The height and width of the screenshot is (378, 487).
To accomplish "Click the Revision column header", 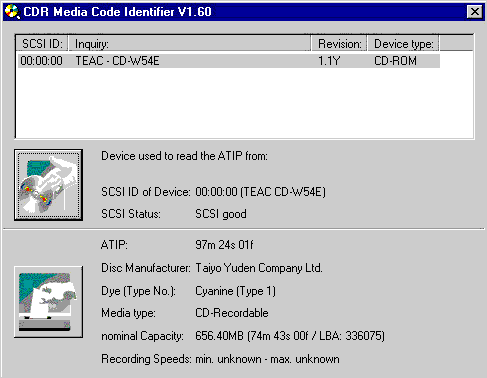I will tap(339, 44).
